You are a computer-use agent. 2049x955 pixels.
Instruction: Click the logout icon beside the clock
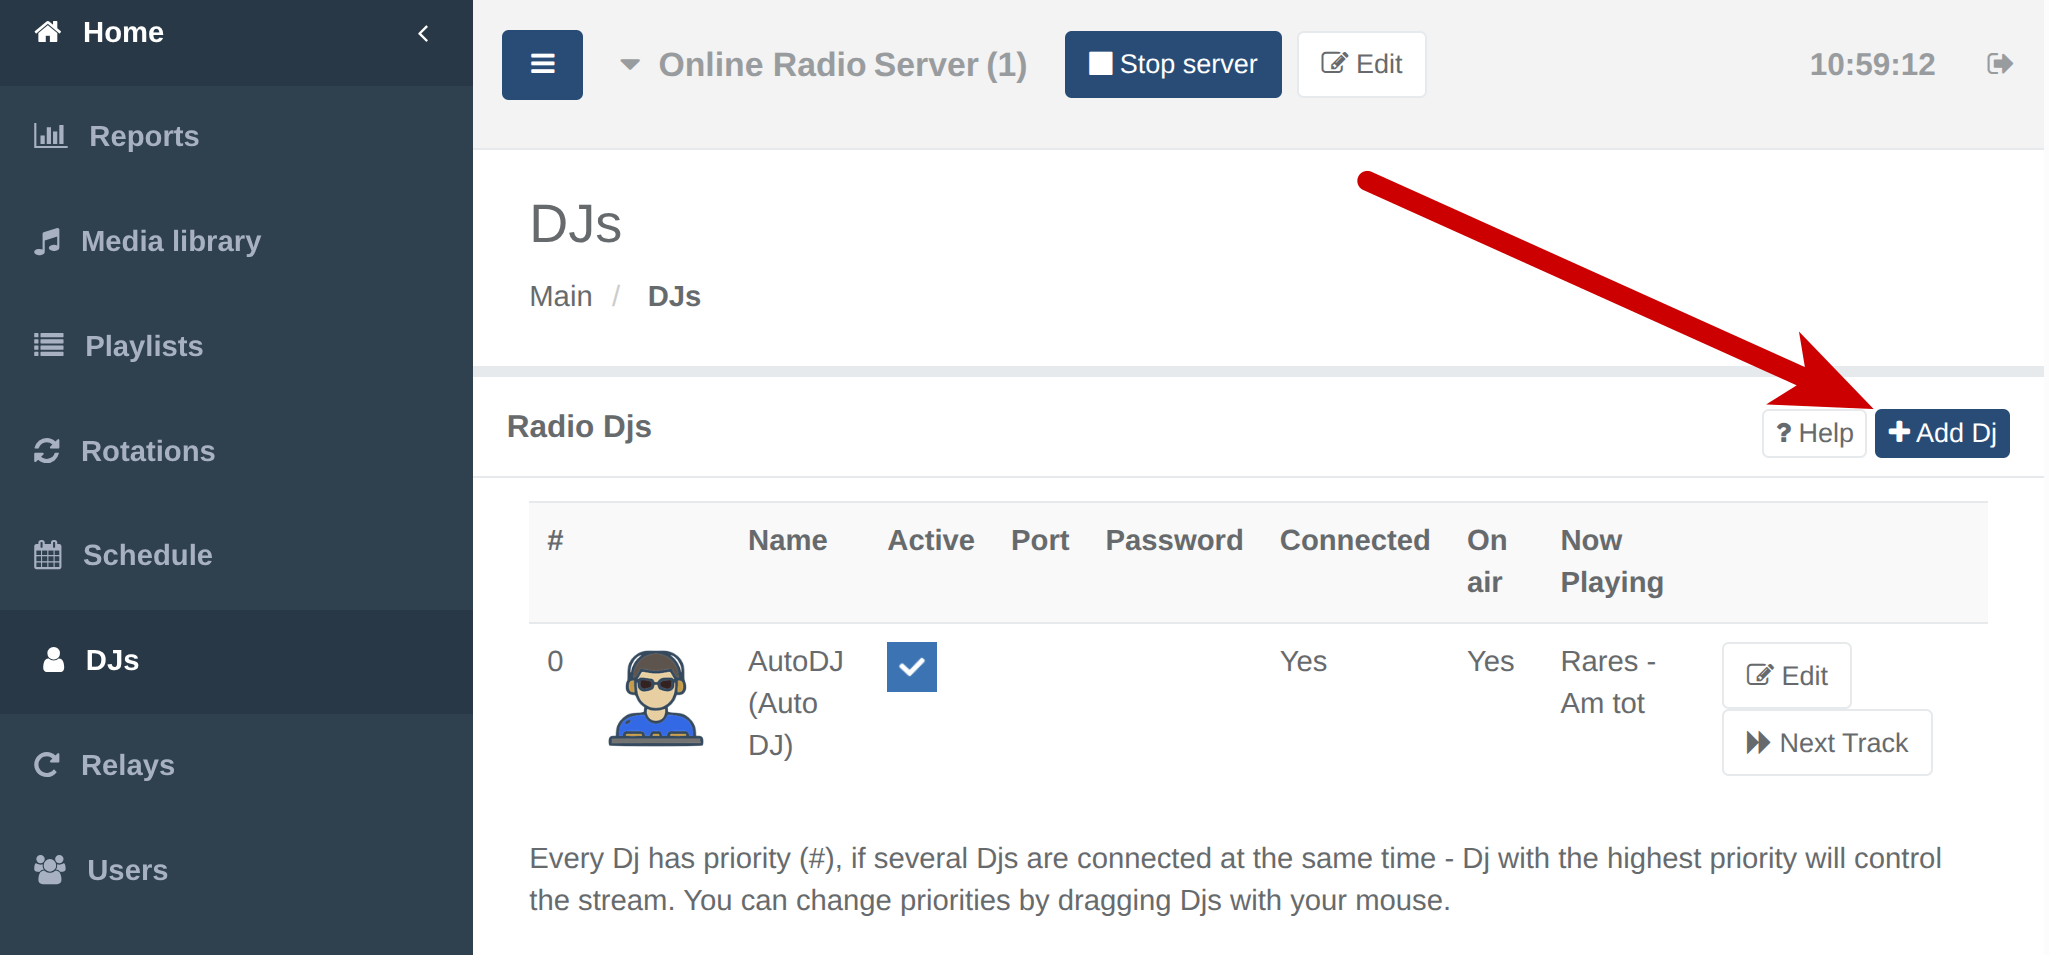tap(1999, 65)
